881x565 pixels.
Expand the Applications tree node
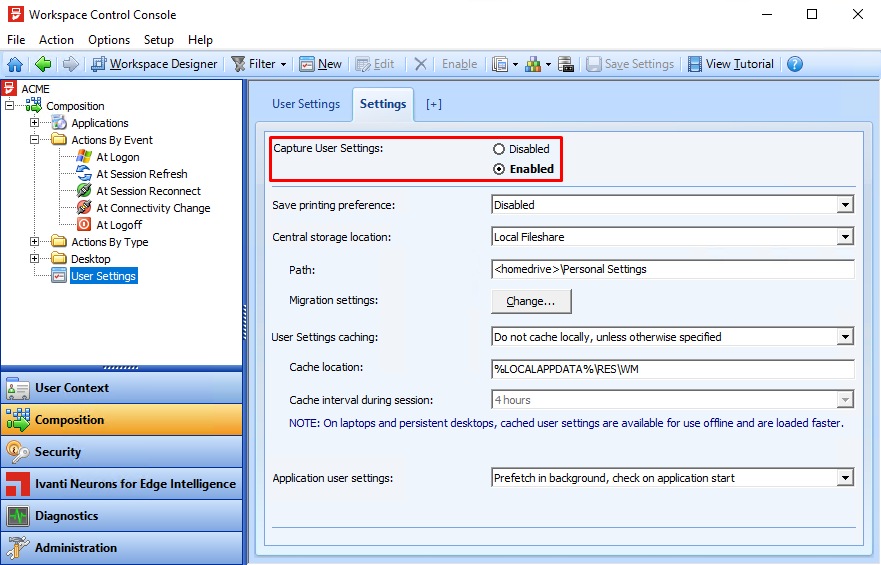(34, 122)
